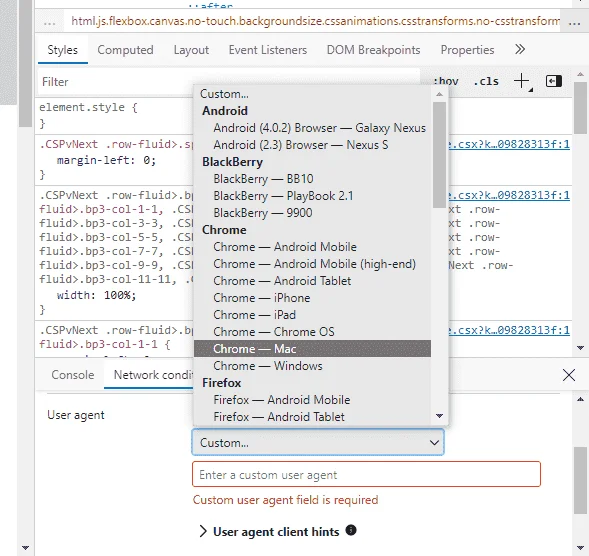Viewport: 589px width, 556px height.
Task: Toggle the computed styles sidebar icon
Action: coord(553,81)
